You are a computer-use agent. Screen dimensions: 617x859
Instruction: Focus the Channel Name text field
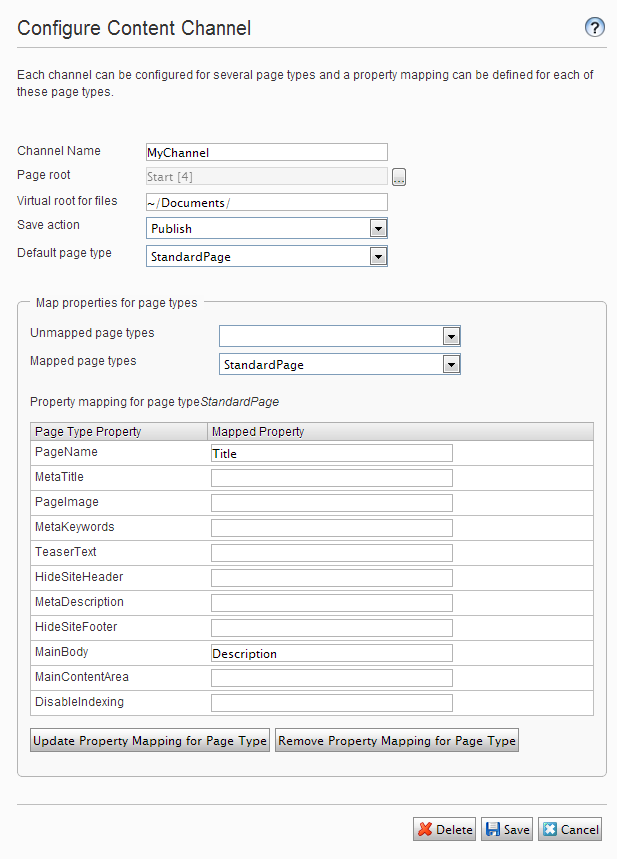(266, 152)
